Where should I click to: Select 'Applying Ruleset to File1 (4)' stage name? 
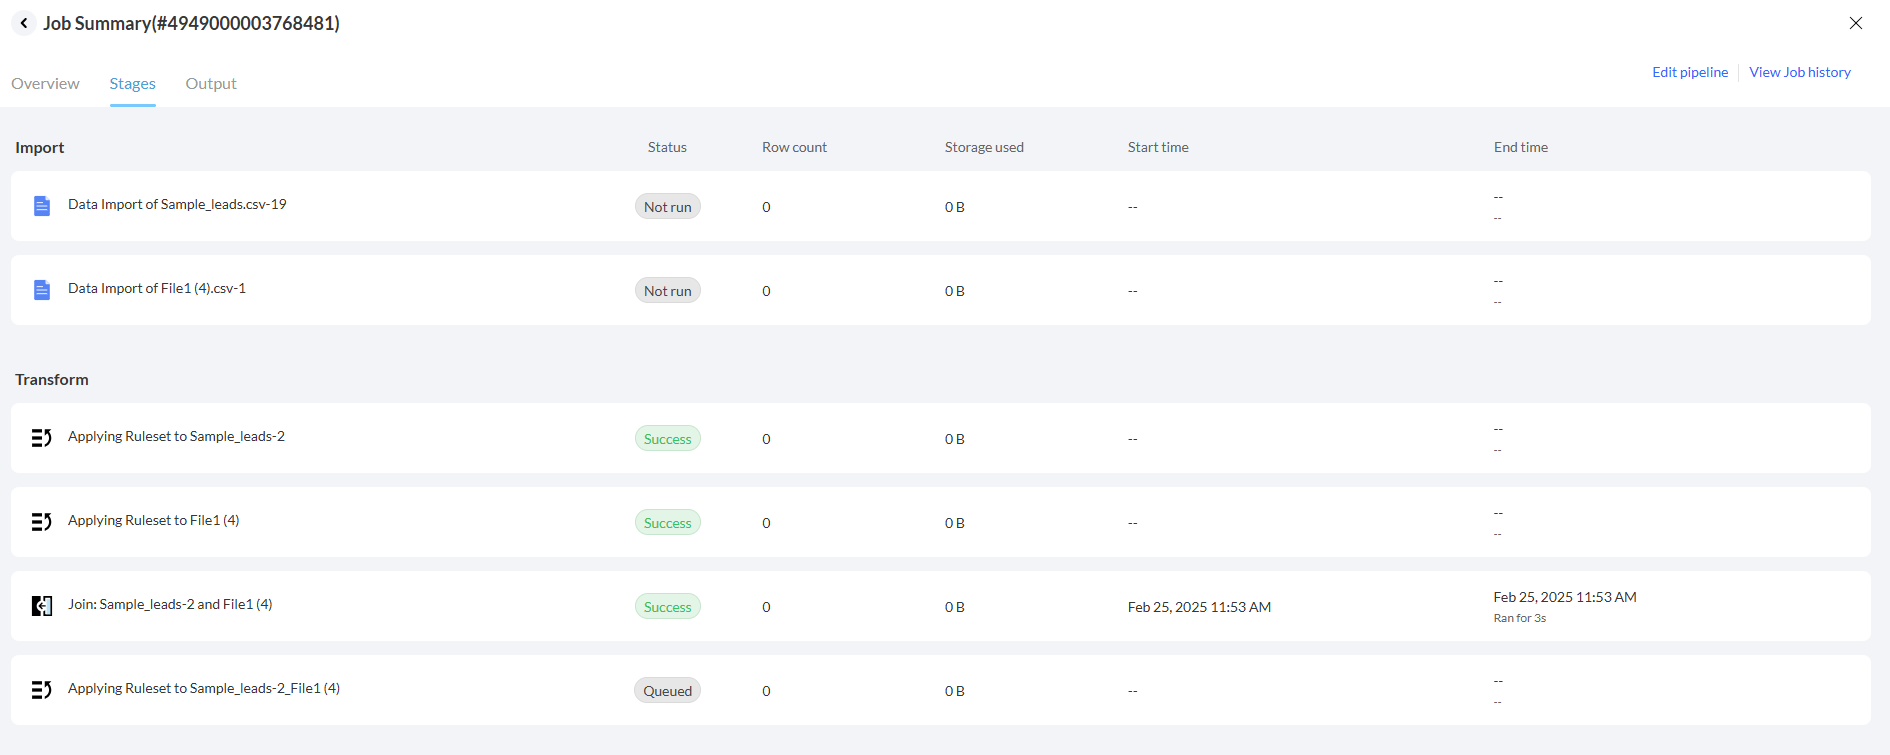[154, 520]
